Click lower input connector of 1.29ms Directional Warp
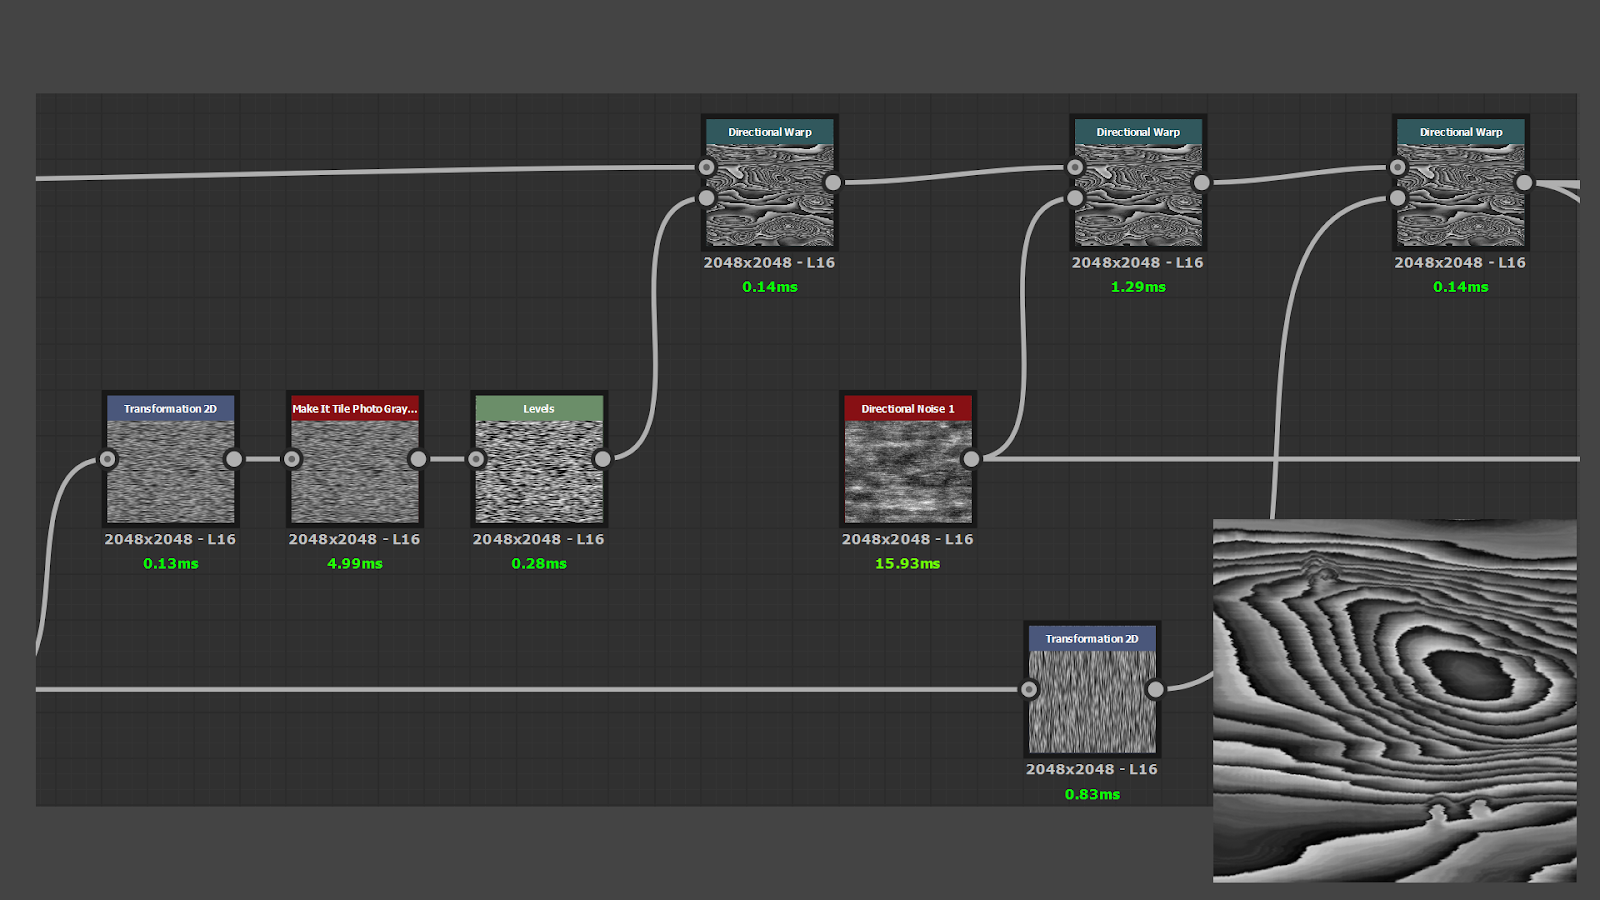The width and height of the screenshot is (1600, 900). (x=1075, y=198)
